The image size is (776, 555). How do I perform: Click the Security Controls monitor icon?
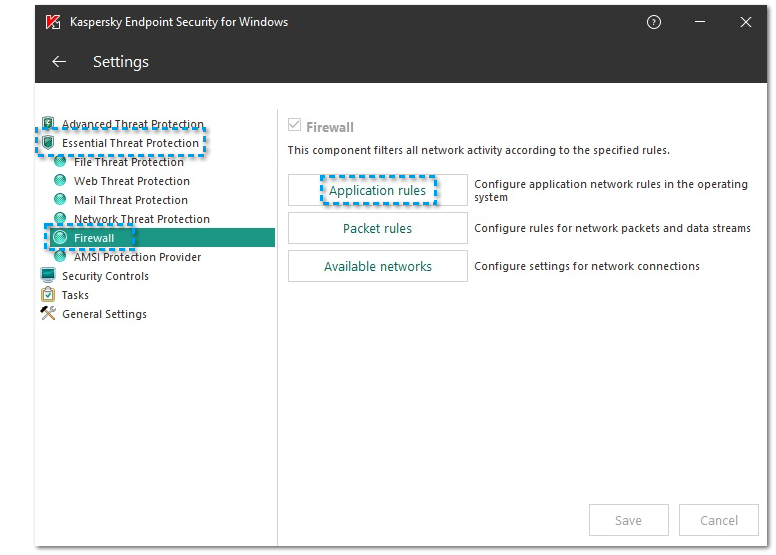(x=48, y=276)
